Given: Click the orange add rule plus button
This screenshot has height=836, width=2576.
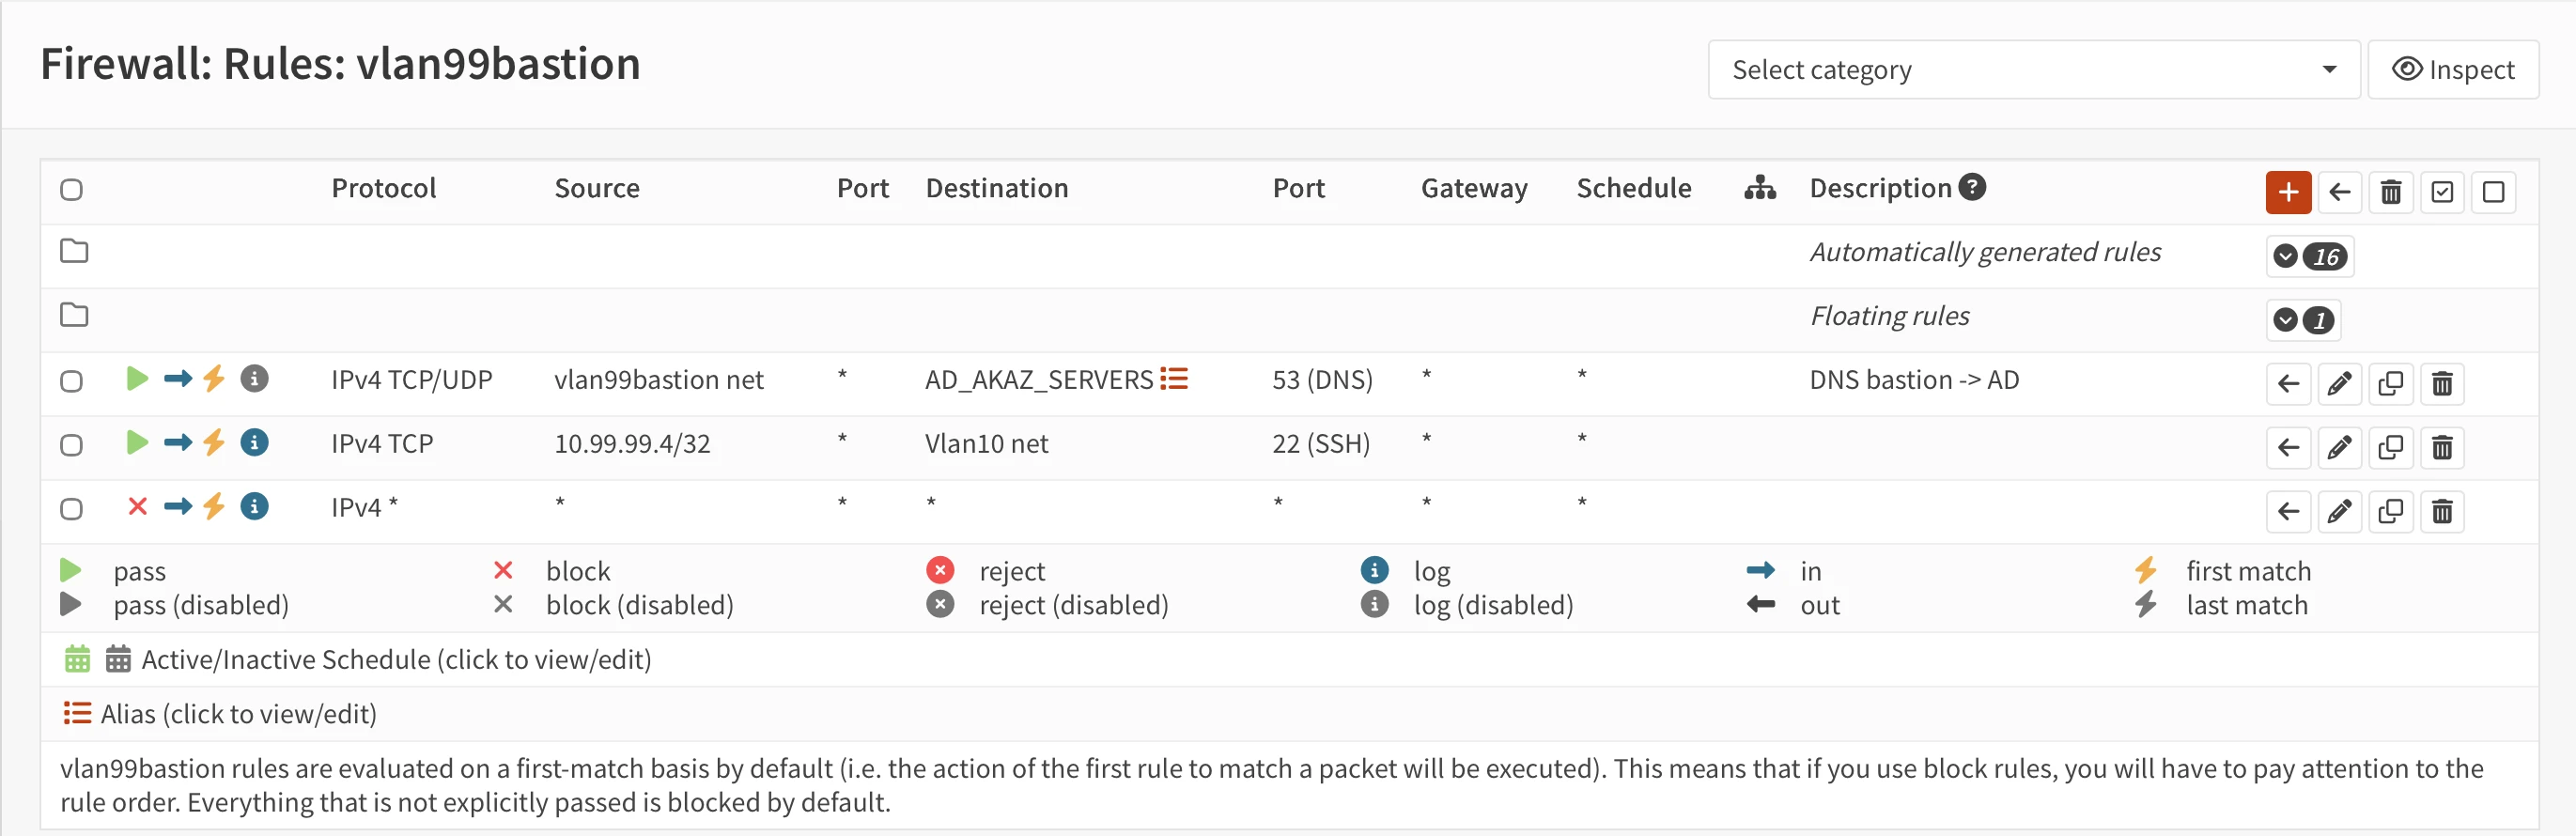Looking at the screenshot, I should 2287,192.
